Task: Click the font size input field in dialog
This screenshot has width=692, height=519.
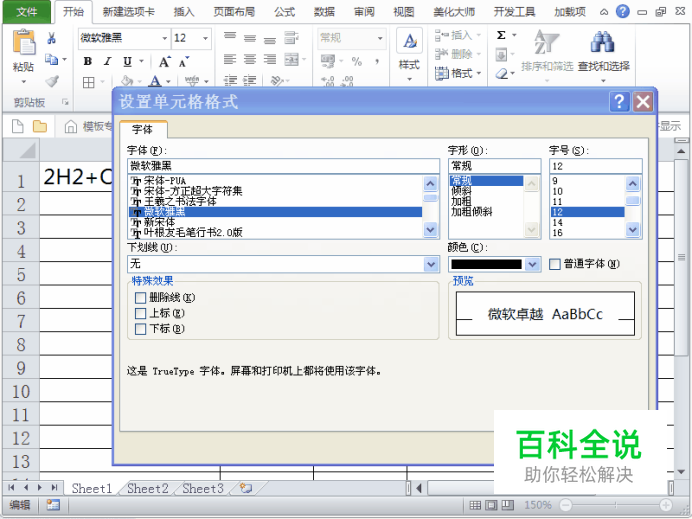Action: coord(595,166)
